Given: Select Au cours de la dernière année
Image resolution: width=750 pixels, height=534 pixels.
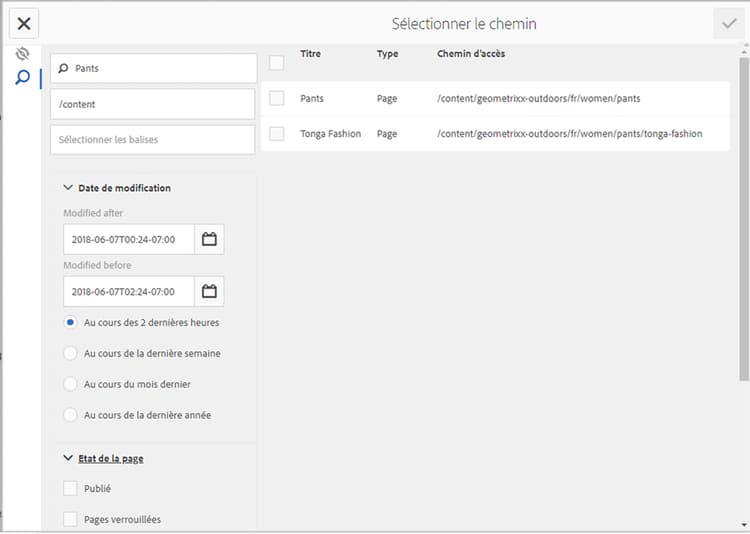Looking at the screenshot, I should (70, 415).
